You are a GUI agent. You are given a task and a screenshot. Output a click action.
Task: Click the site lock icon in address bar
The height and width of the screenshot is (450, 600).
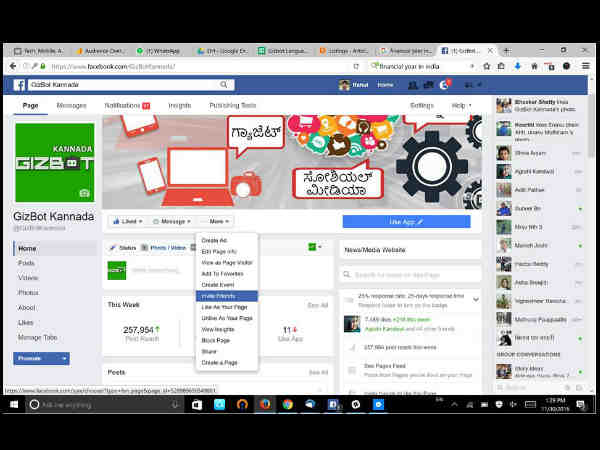pos(43,67)
